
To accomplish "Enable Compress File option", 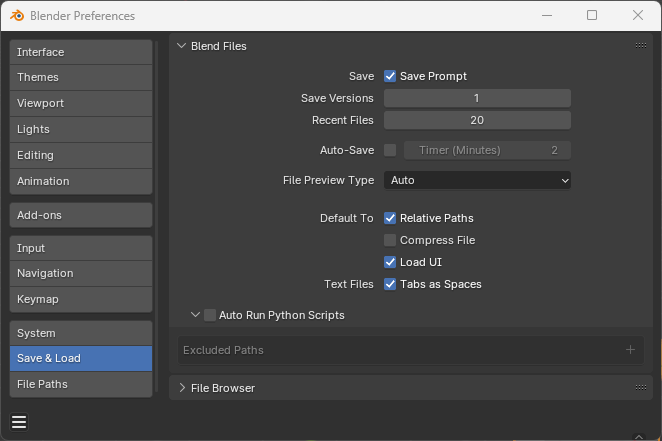I will [390, 240].
